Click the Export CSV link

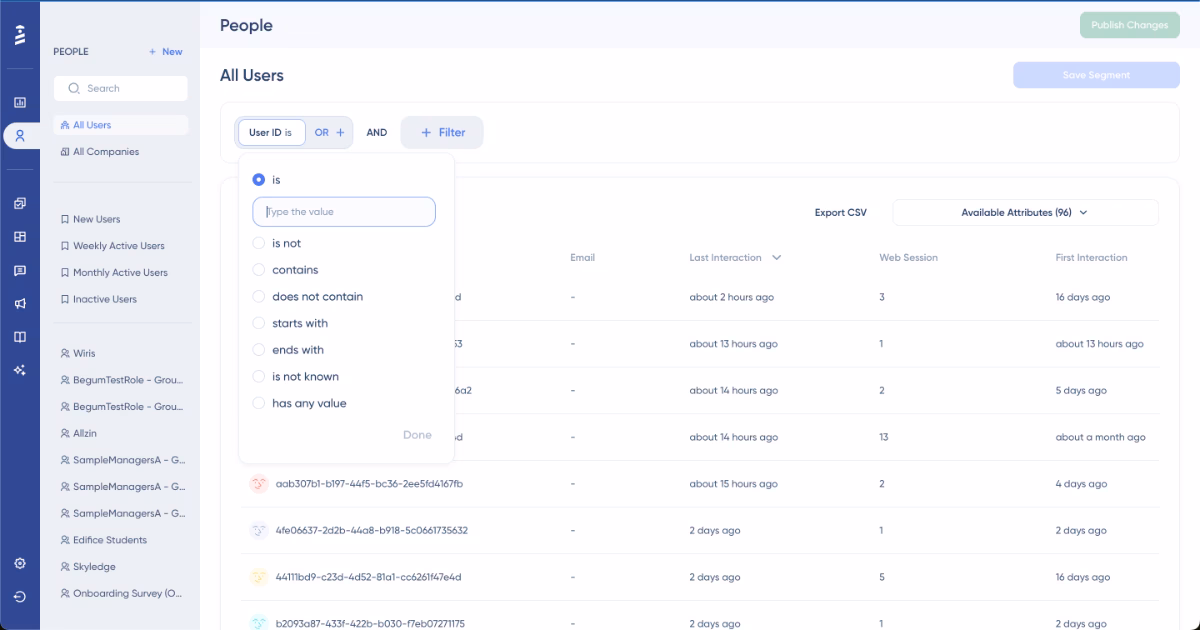pyautogui.click(x=841, y=213)
